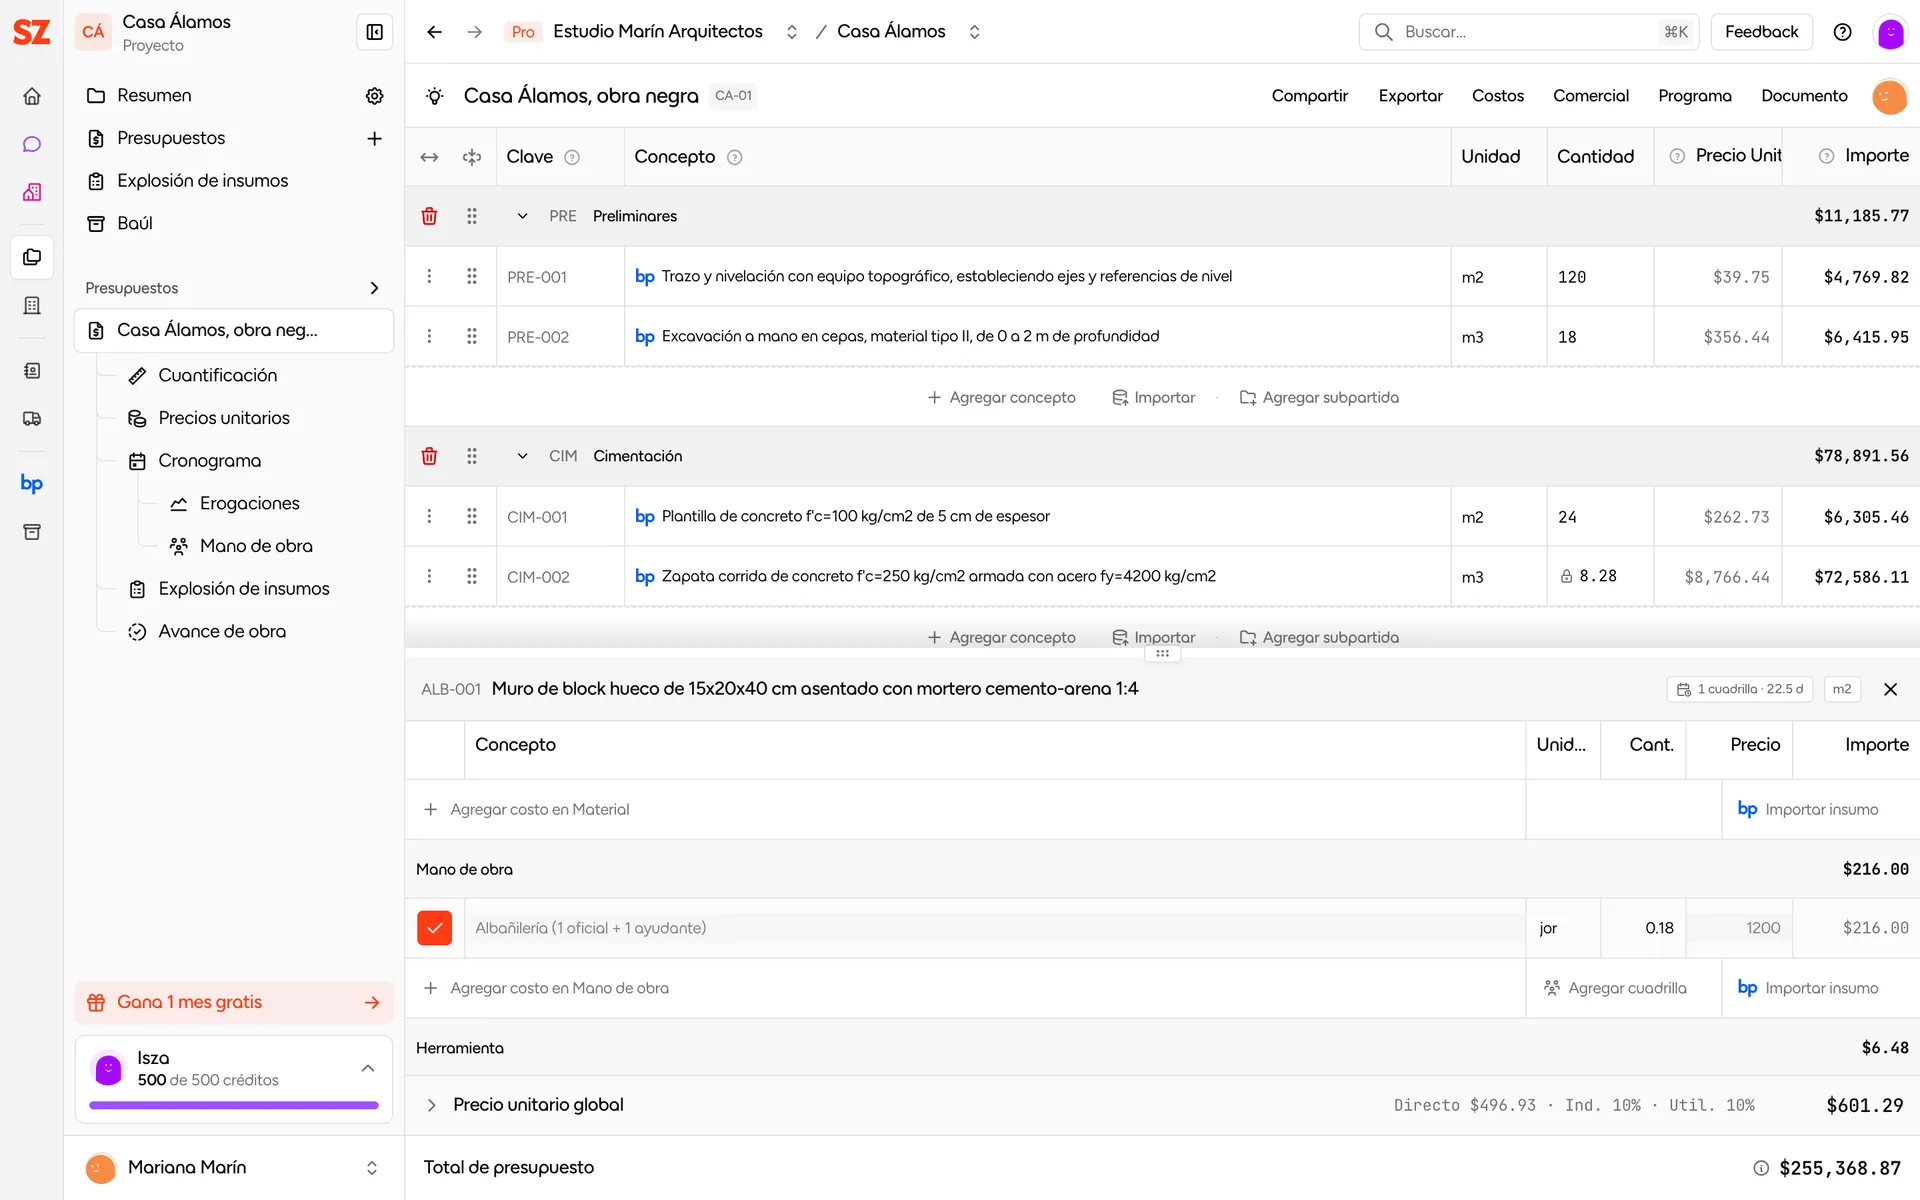Open Resumen settings gear
Screen dimensions: 1920x1200
tap(375, 96)
